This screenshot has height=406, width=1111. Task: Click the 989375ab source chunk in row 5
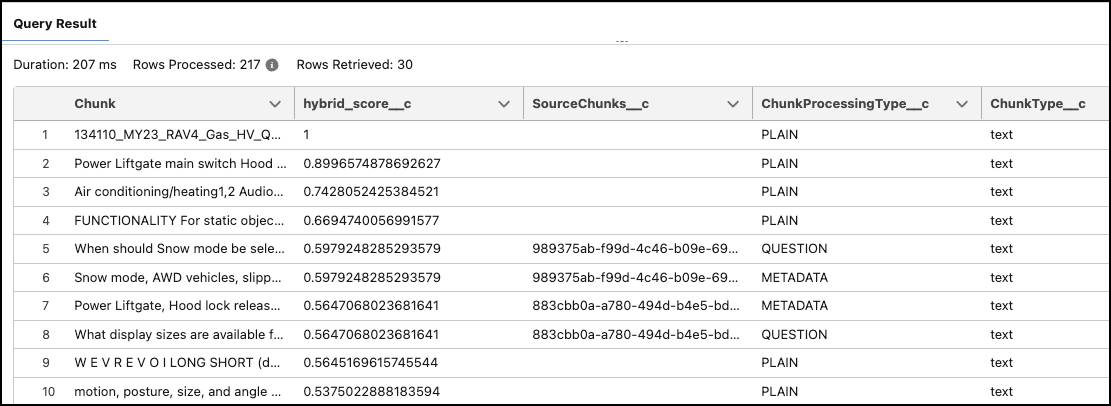(x=637, y=249)
